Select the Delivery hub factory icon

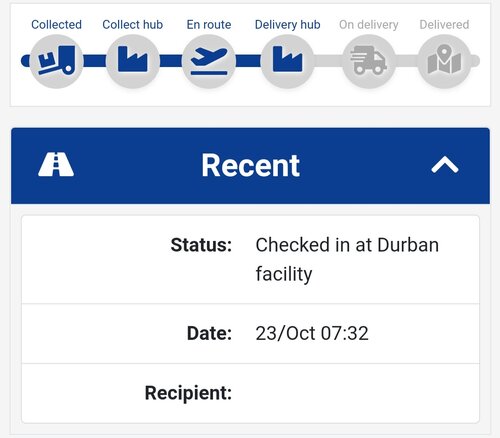click(287, 61)
